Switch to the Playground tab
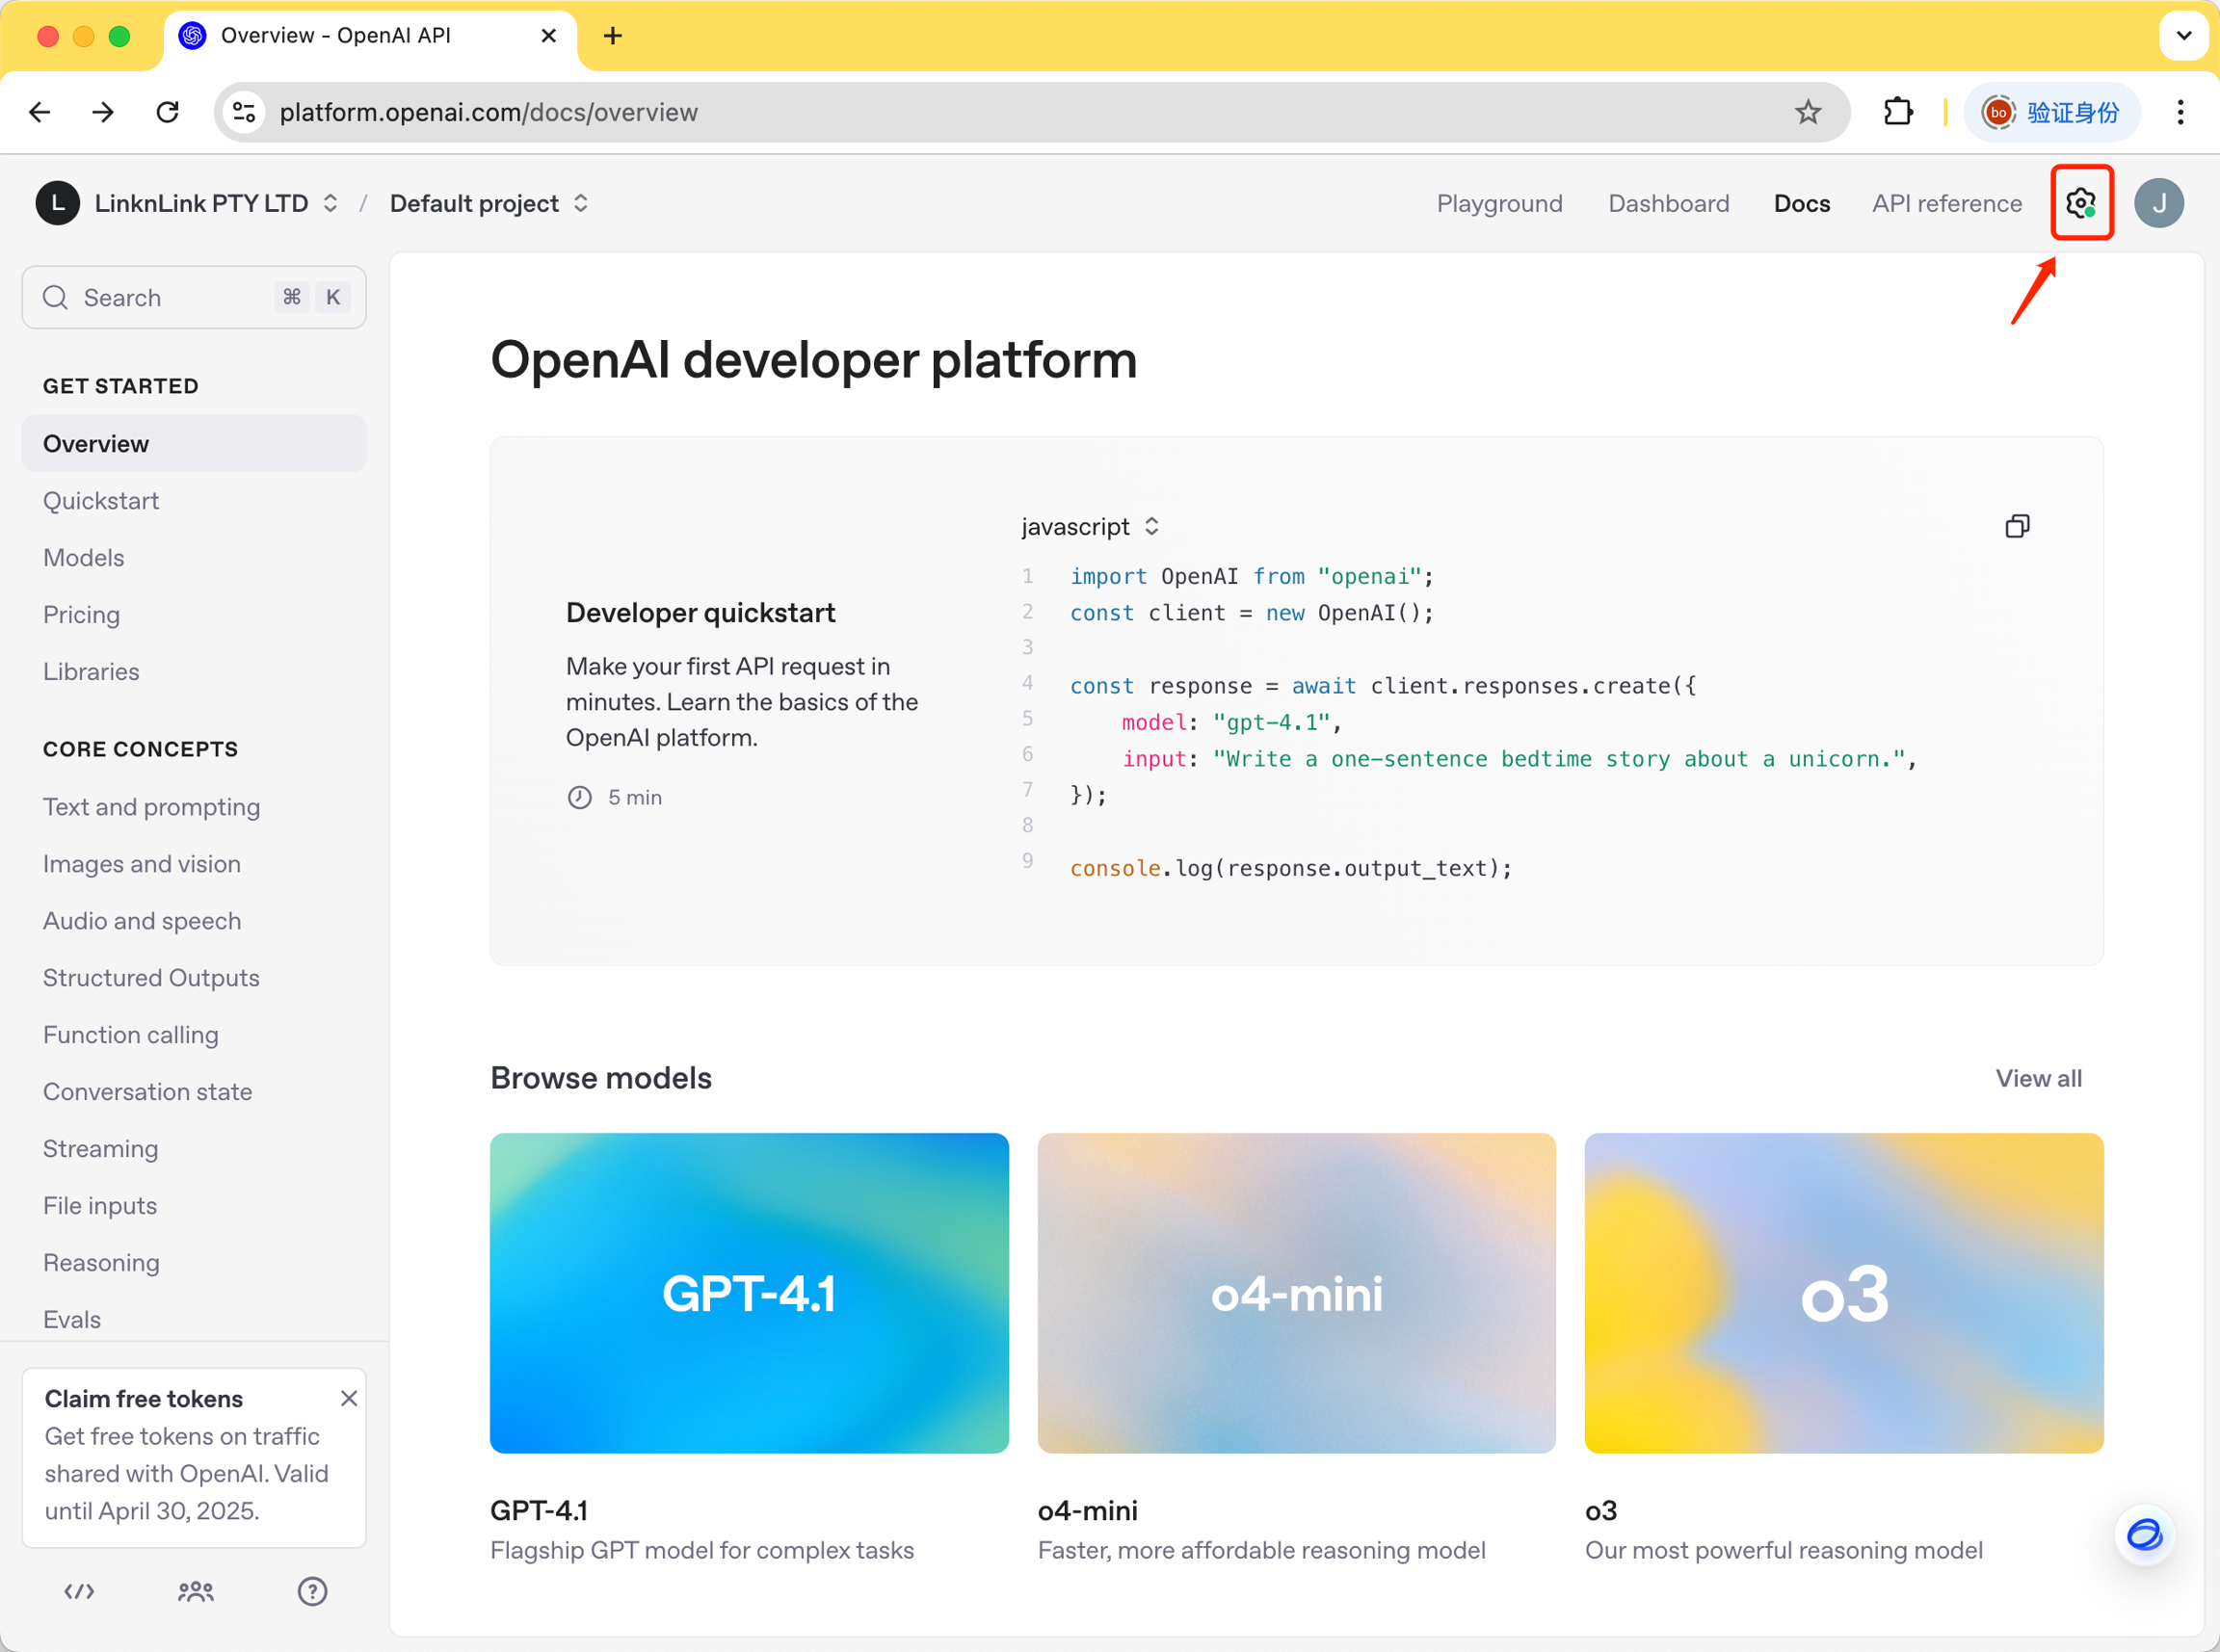The height and width of the screenshot is (1652, 2220). click(x=1499, y=203)
